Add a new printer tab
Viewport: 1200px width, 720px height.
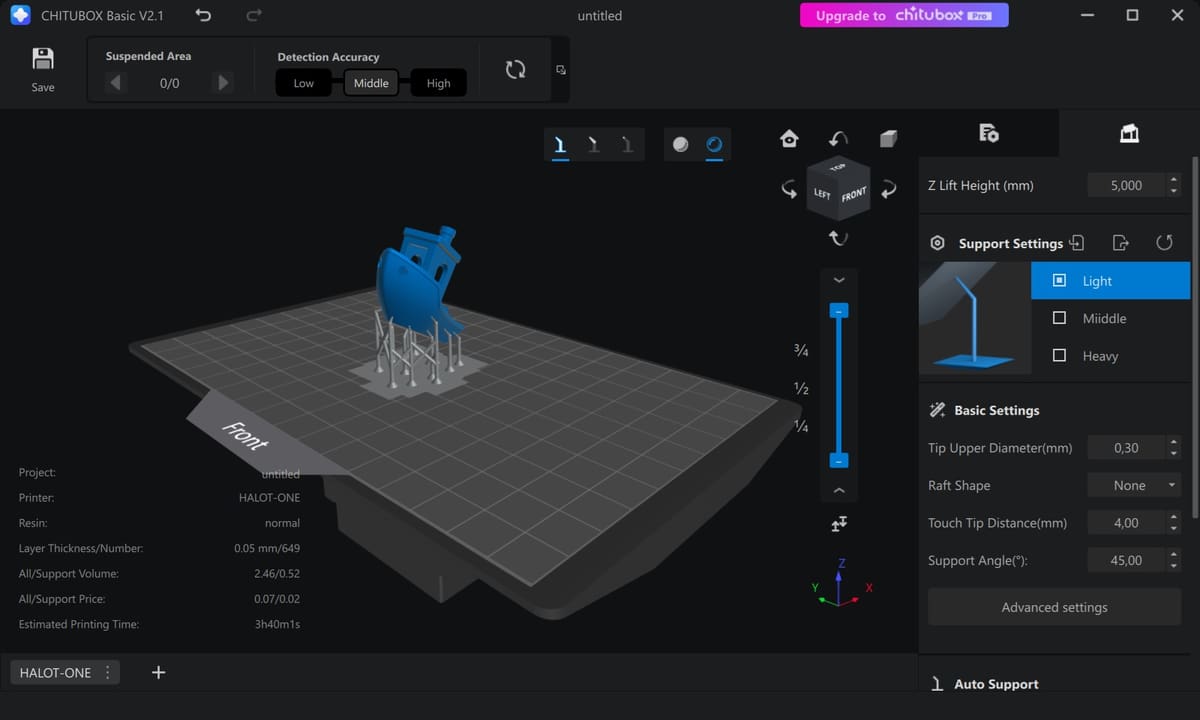[158, 672]
